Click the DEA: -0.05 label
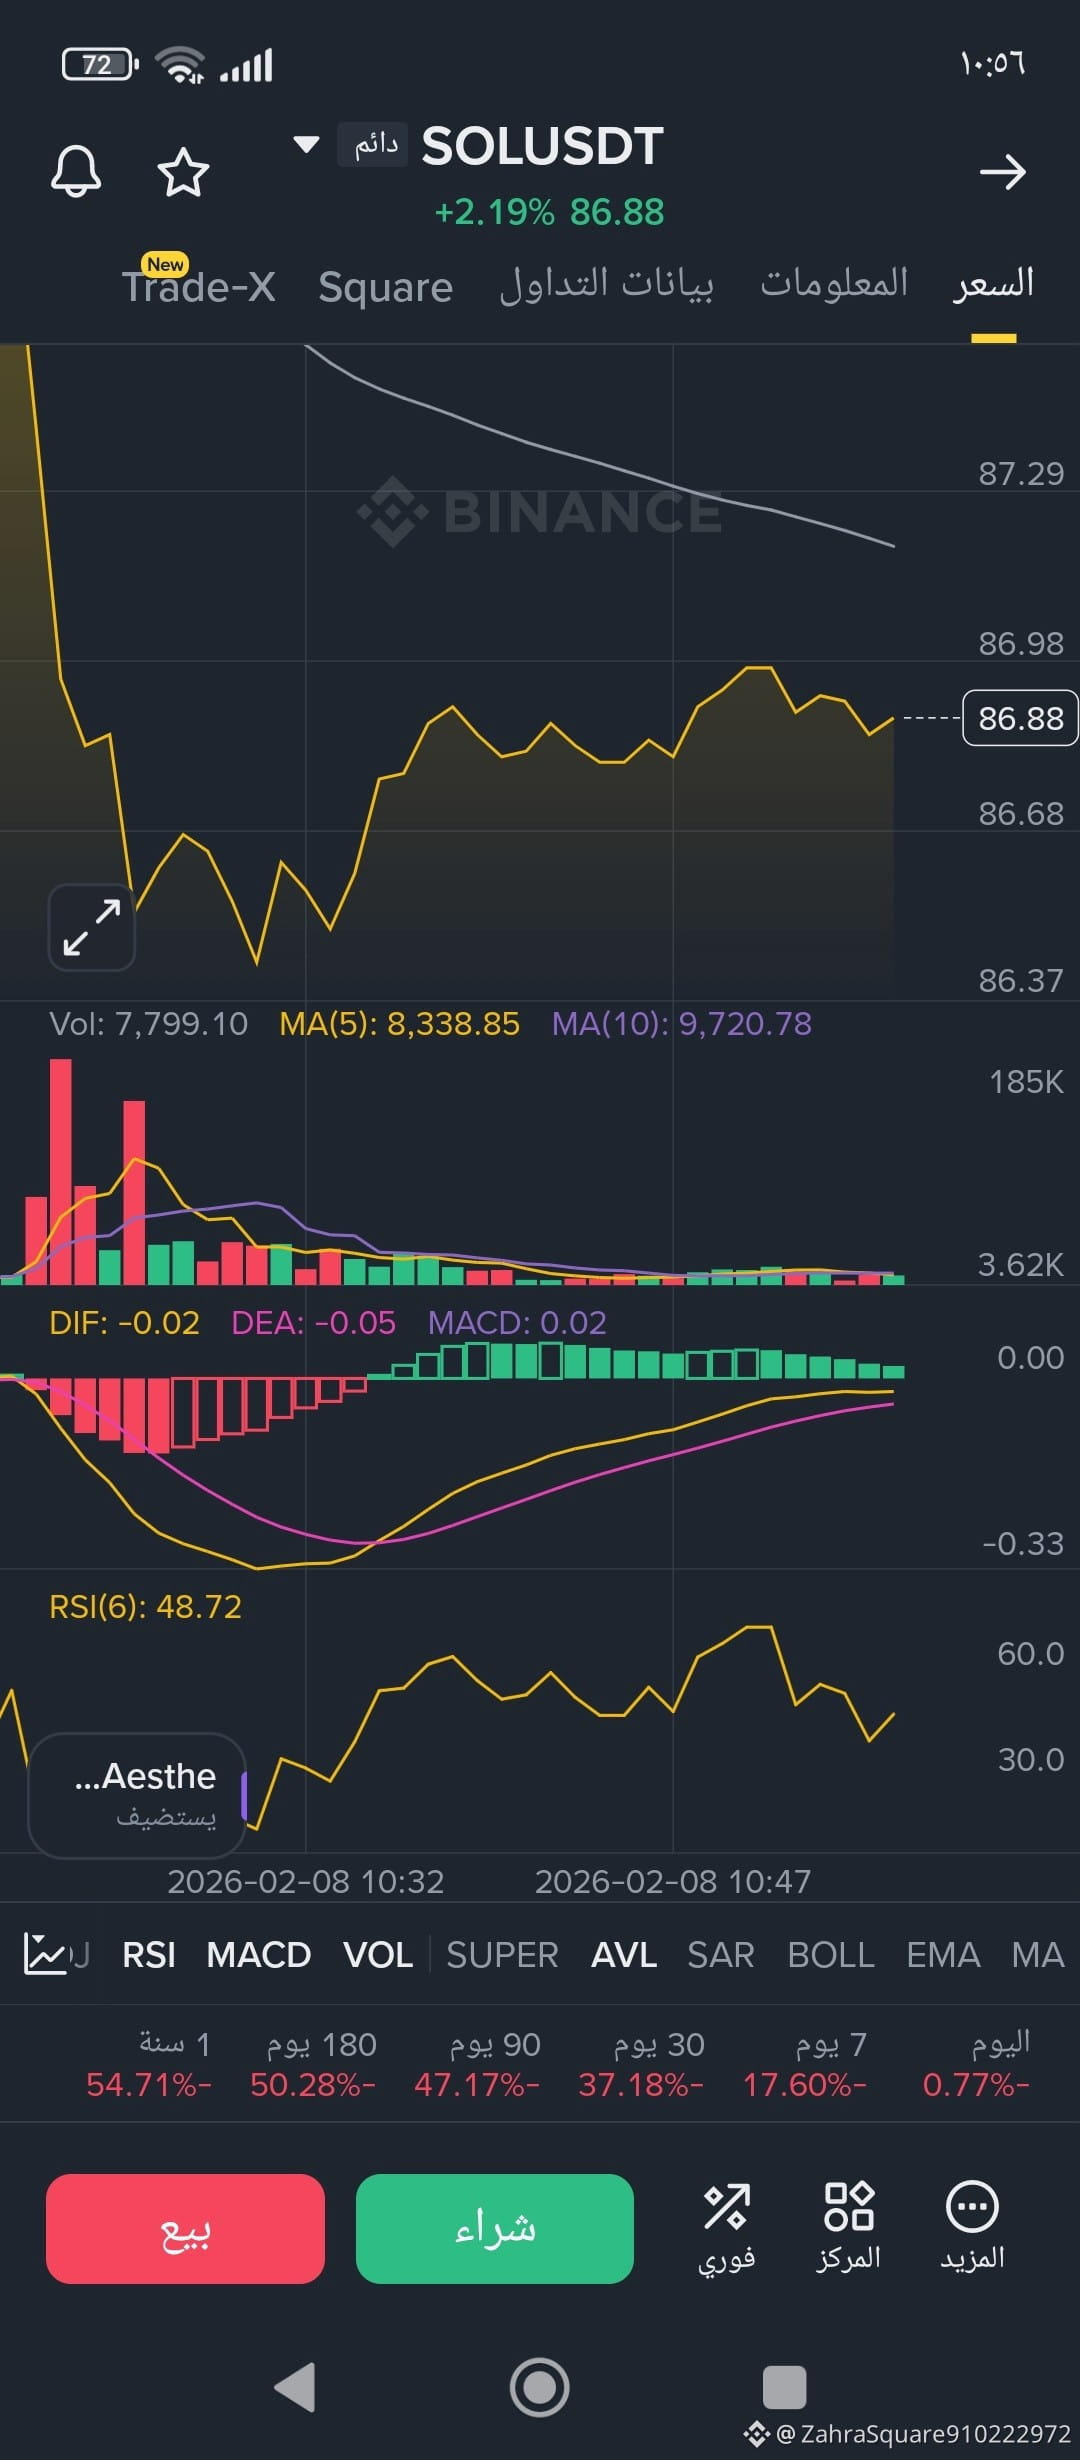The height and width of the screenshot is (2460, 1080). (x=313, y=1323)
